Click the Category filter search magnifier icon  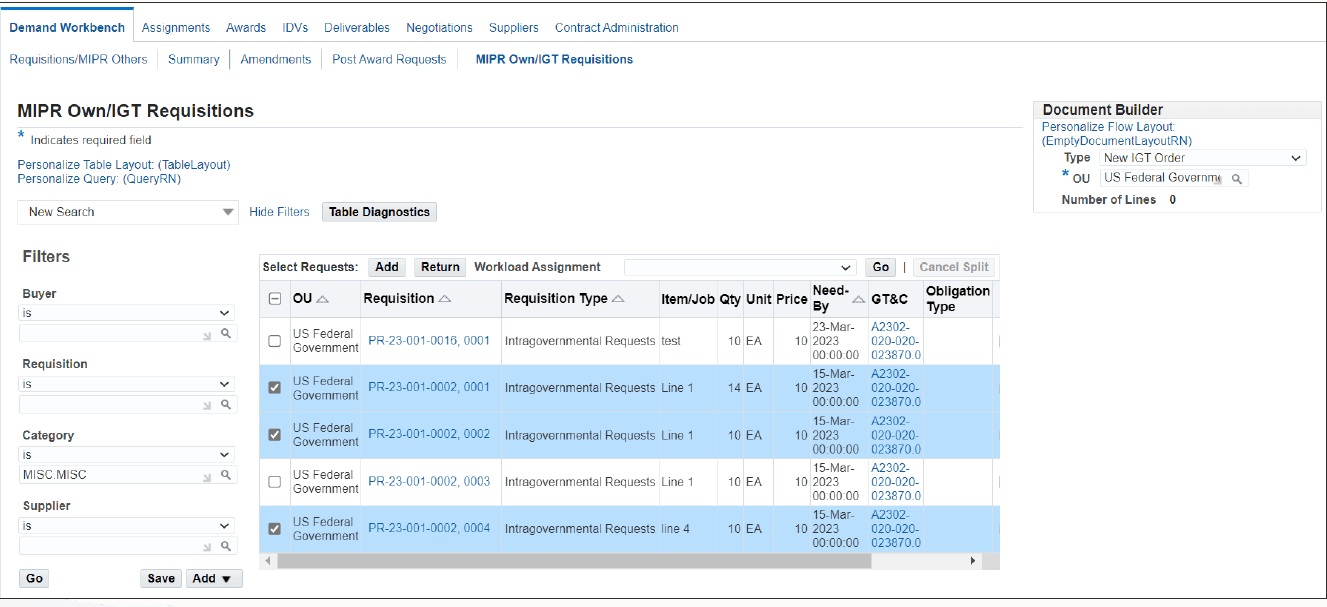pyautogui.click(x=226, y=475)
